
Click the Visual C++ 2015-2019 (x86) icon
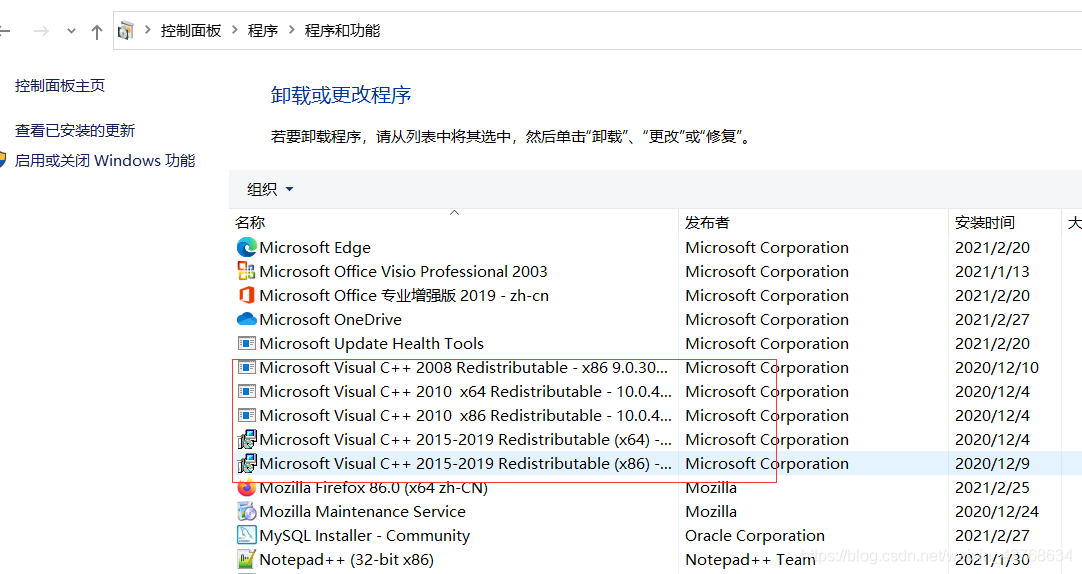[x=246, y=464]
